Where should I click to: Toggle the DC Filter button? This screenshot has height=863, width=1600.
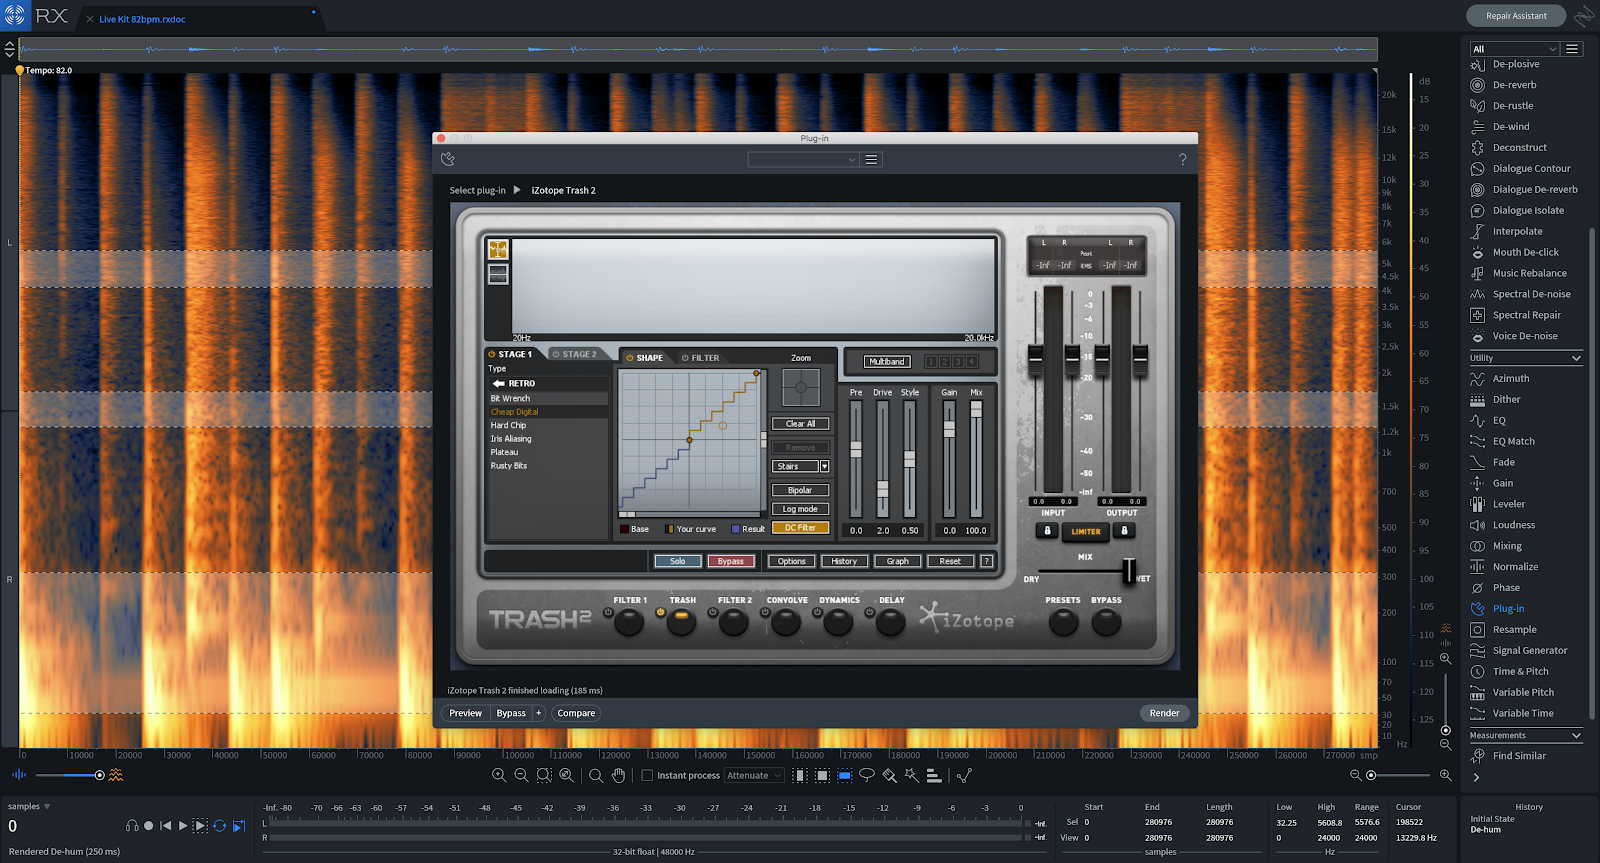800,528
